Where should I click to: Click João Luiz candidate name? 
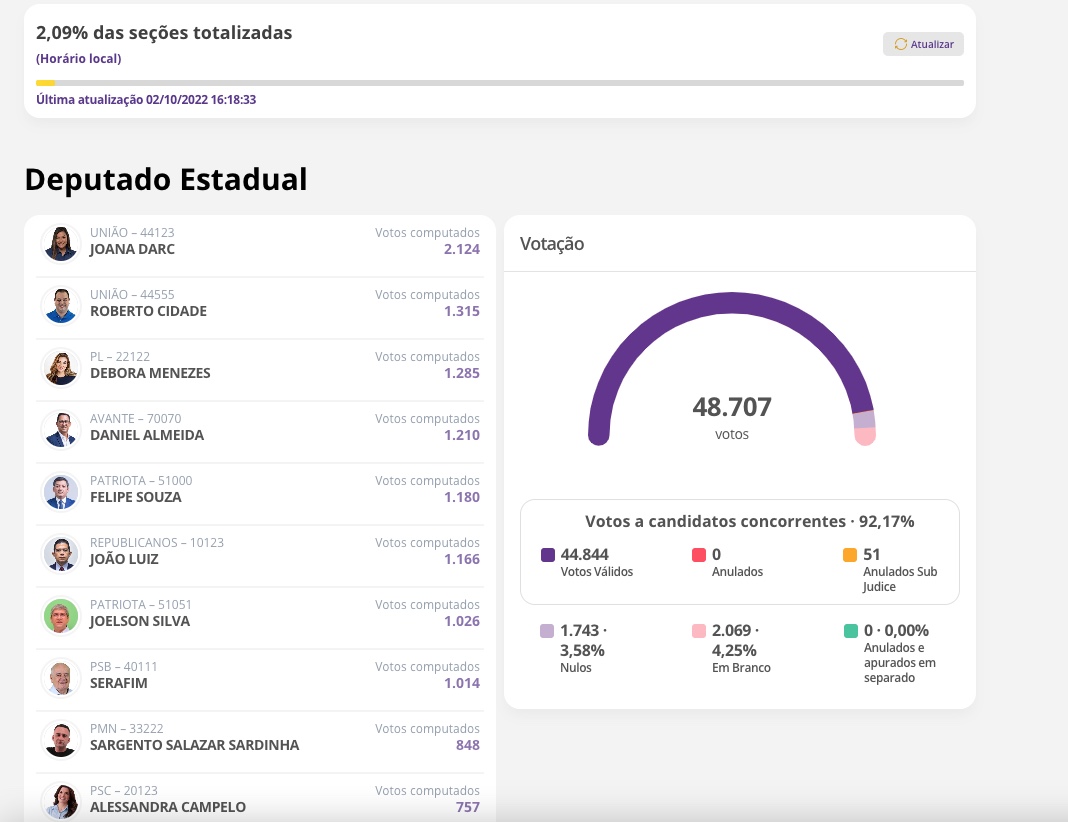click(124, 559)
